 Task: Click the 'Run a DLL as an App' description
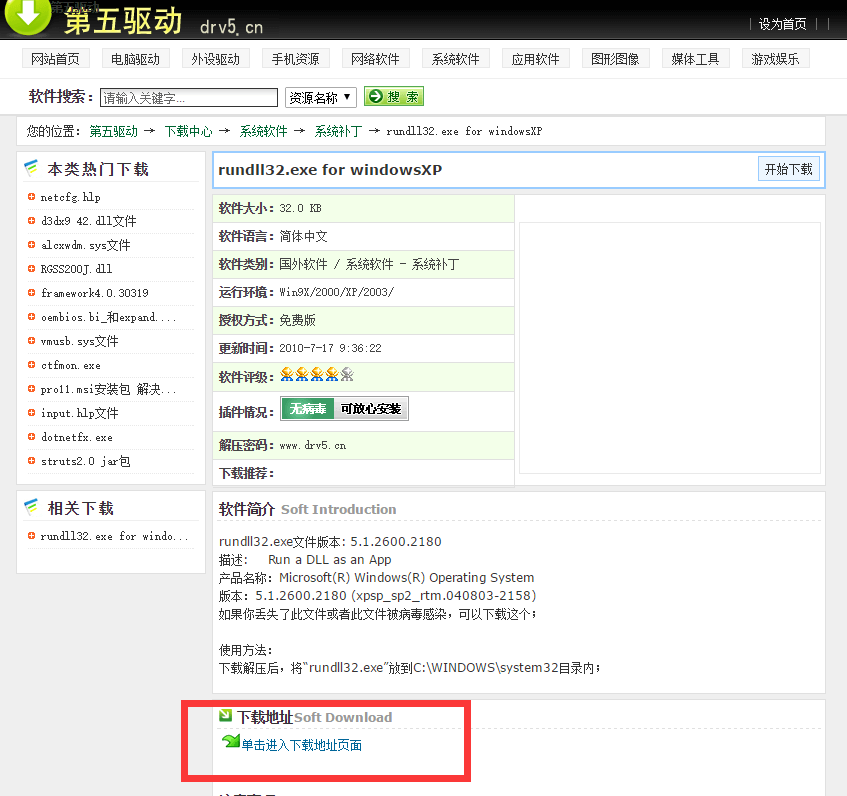tap(330, 559)
